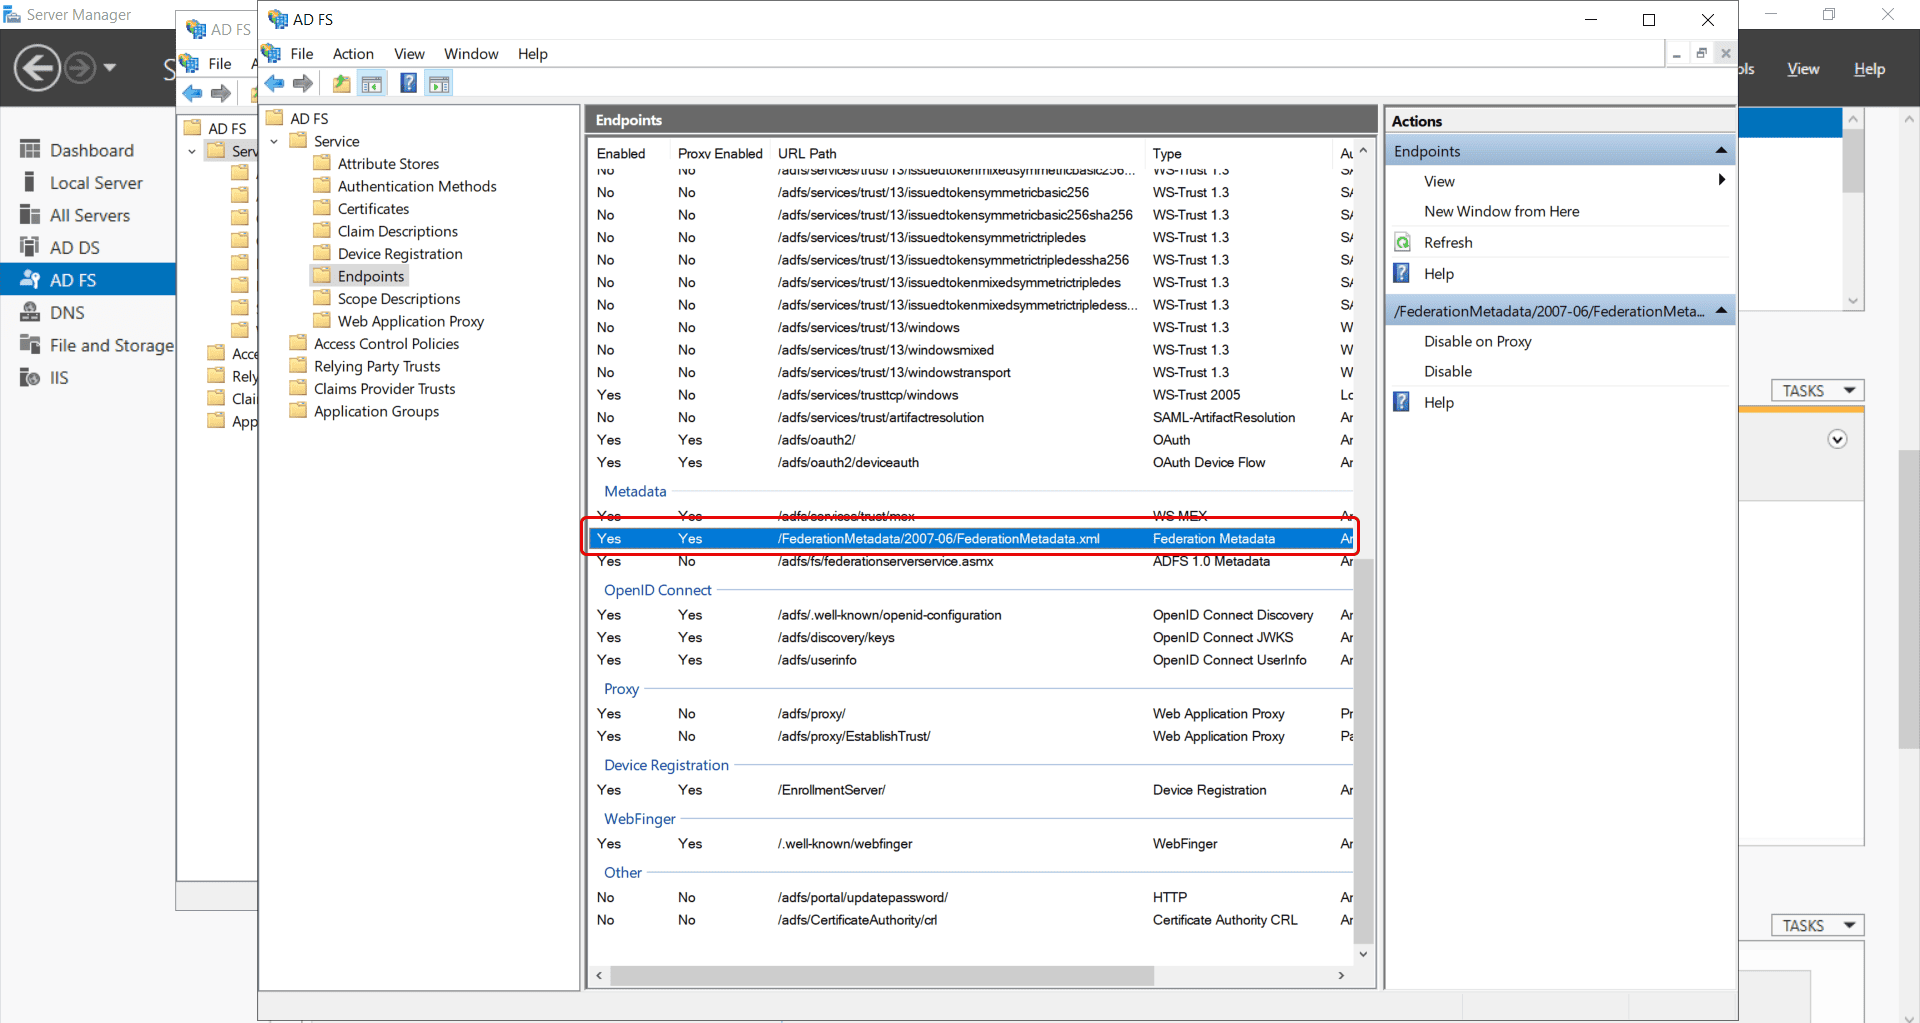The image size is (1920, 1023).
Task: Open the TASKS dropdown
Action: pyautogui.click(x=1816, y=390)
